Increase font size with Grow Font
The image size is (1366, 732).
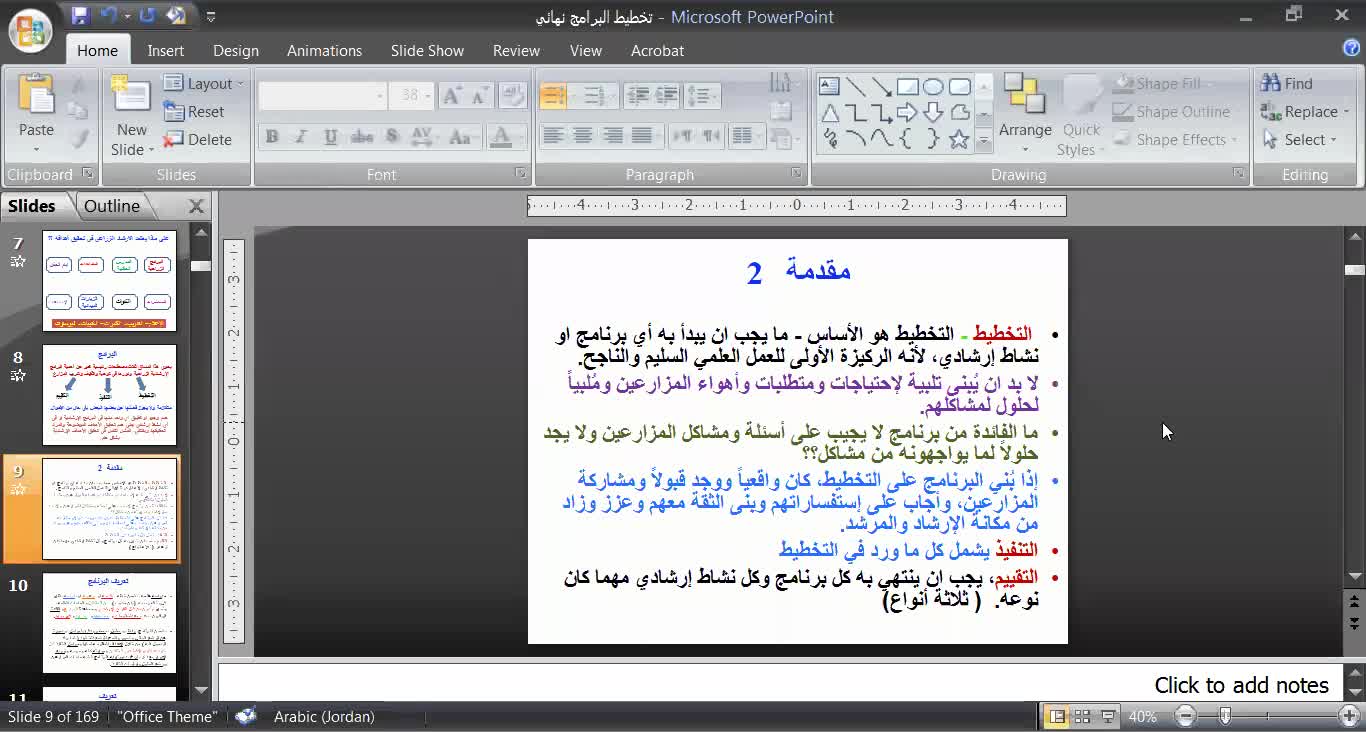pos(451,95)
